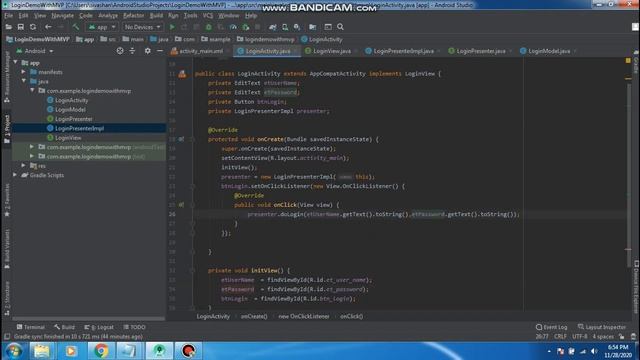Click the memory indicator icon in status bar corner
Screen dimensions: 640x360
(633, 337)
